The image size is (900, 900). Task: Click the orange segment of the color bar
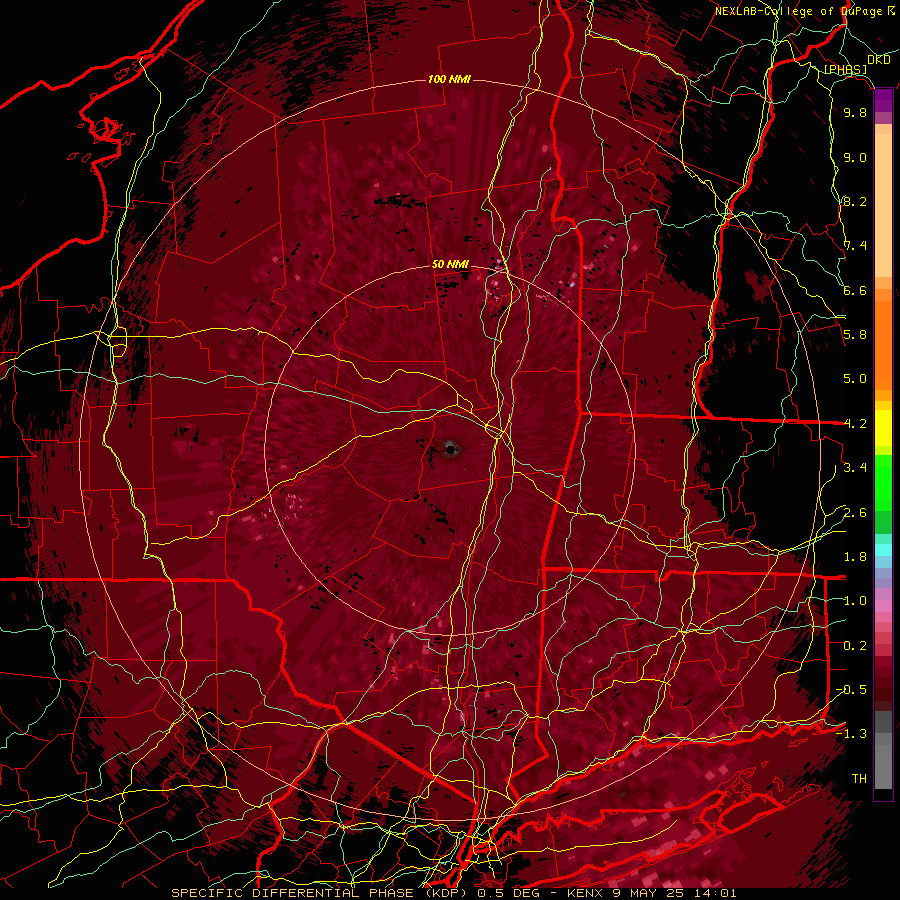(x=883, y=344)
